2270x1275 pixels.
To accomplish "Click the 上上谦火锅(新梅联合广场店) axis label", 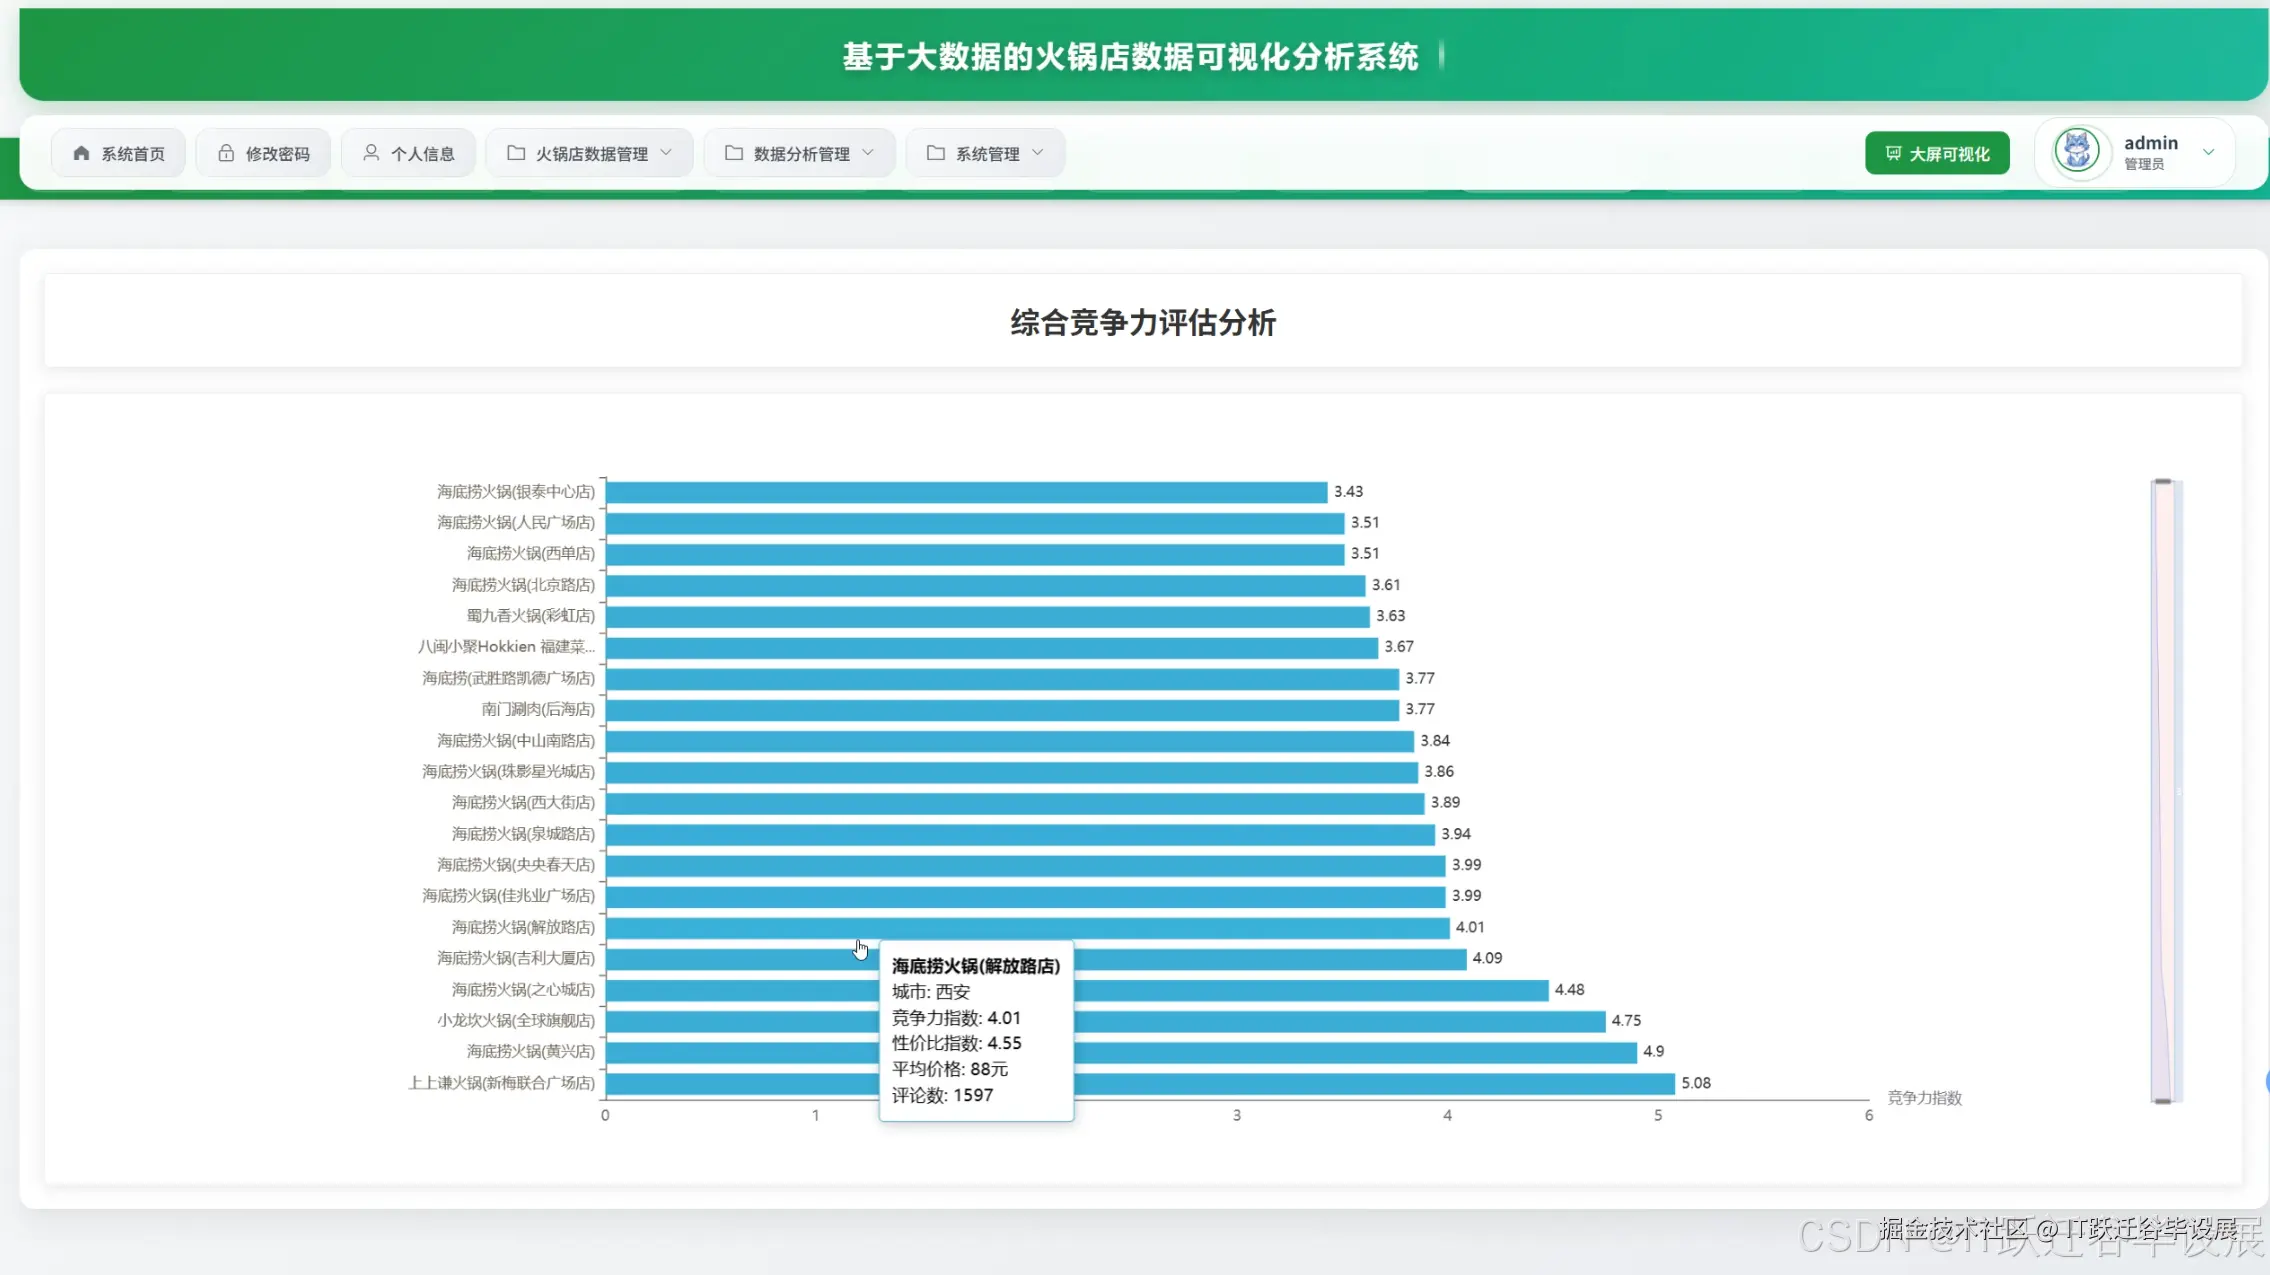I will coord(502,1082).
